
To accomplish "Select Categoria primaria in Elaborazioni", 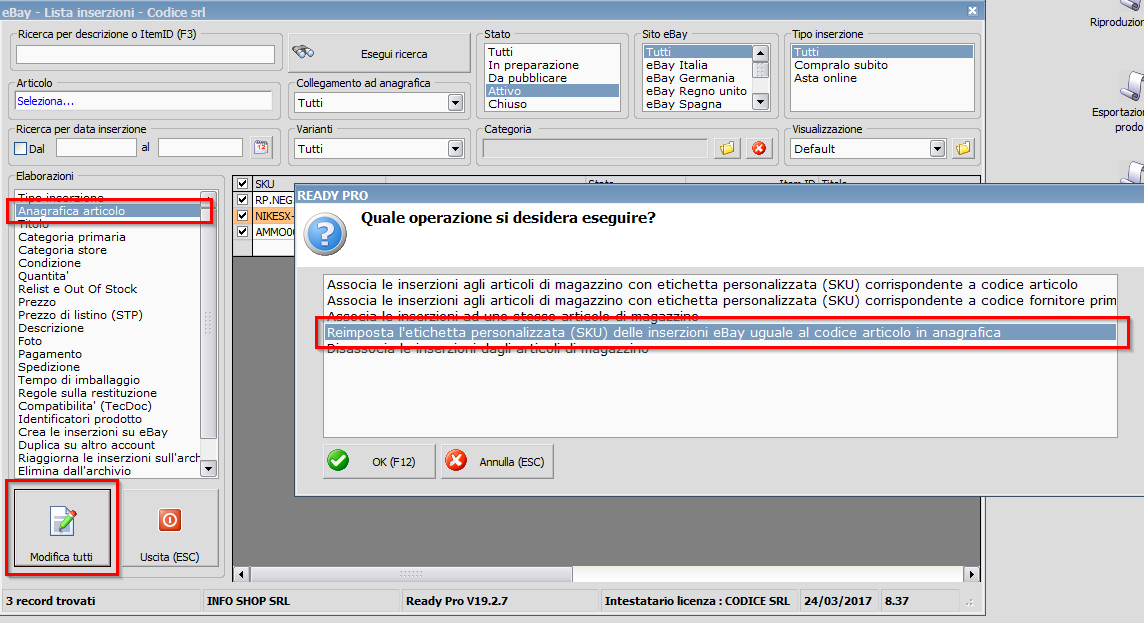I will (x=108, y=237).
